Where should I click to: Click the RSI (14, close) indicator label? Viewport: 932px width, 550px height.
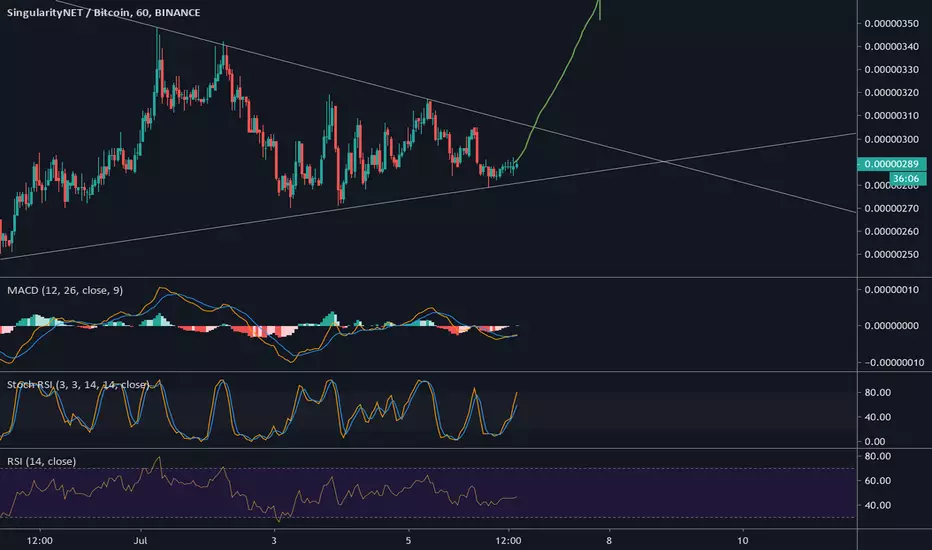[x=42, y=461]
